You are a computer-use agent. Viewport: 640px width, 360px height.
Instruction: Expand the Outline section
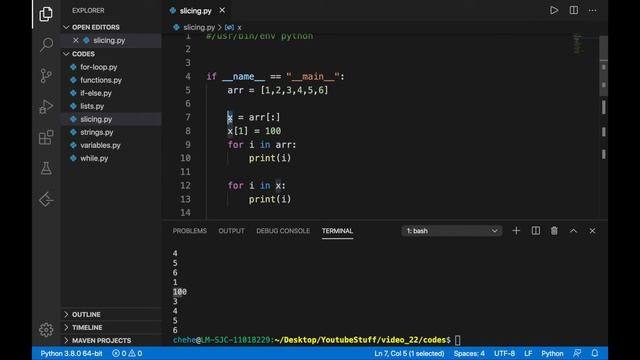[111, 314]
